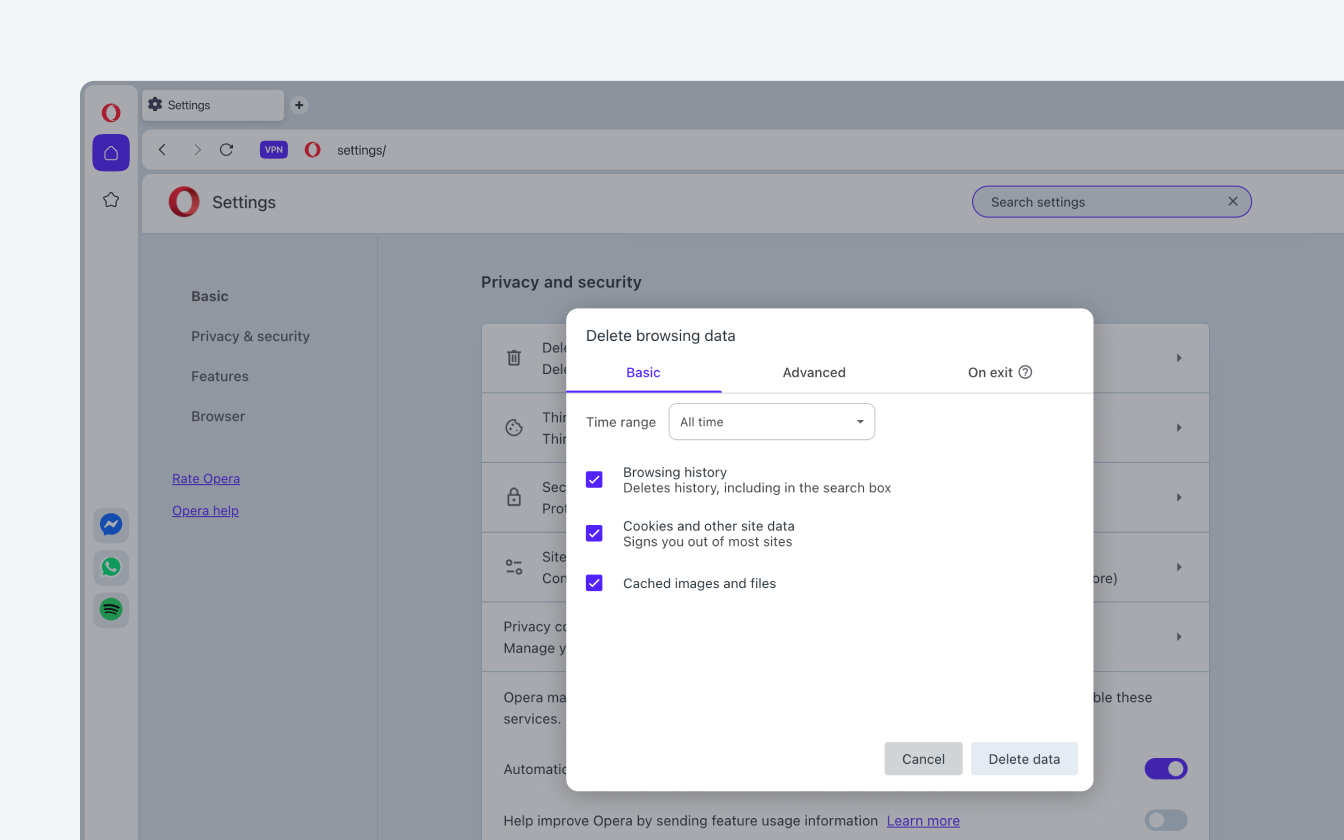Viewport: 1344px width, 840px height.
Task: Click the cookie icon row
Action: pos(514,428)
